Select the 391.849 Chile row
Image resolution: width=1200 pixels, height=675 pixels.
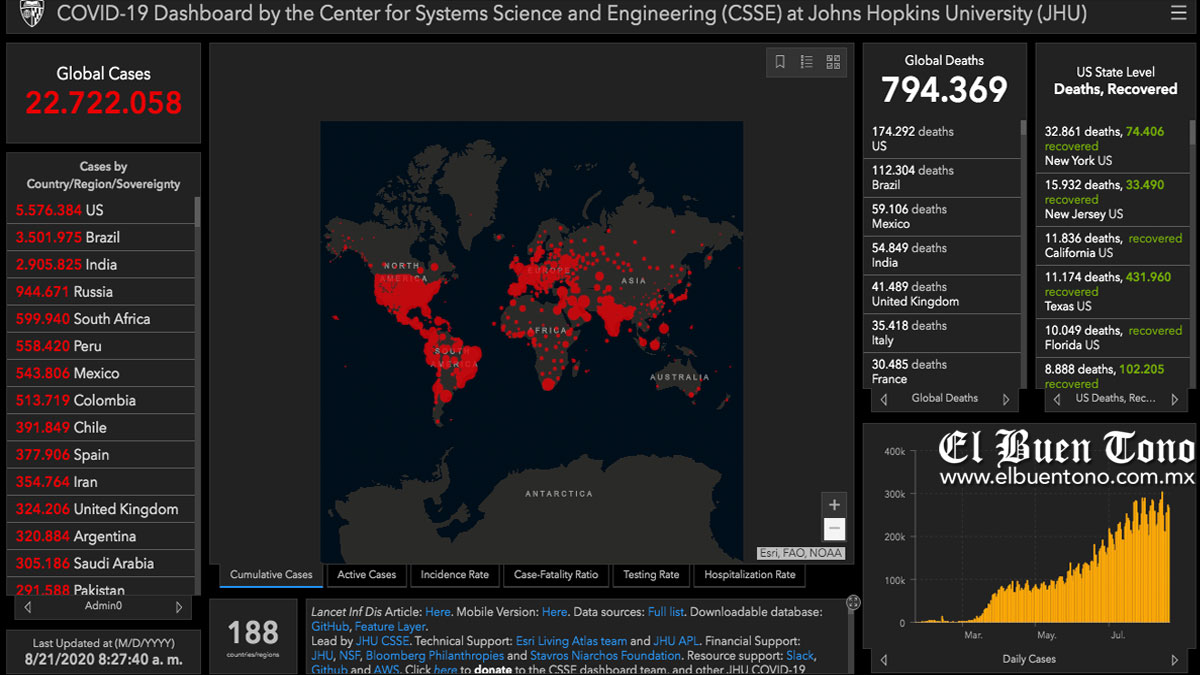click(100, 427)
